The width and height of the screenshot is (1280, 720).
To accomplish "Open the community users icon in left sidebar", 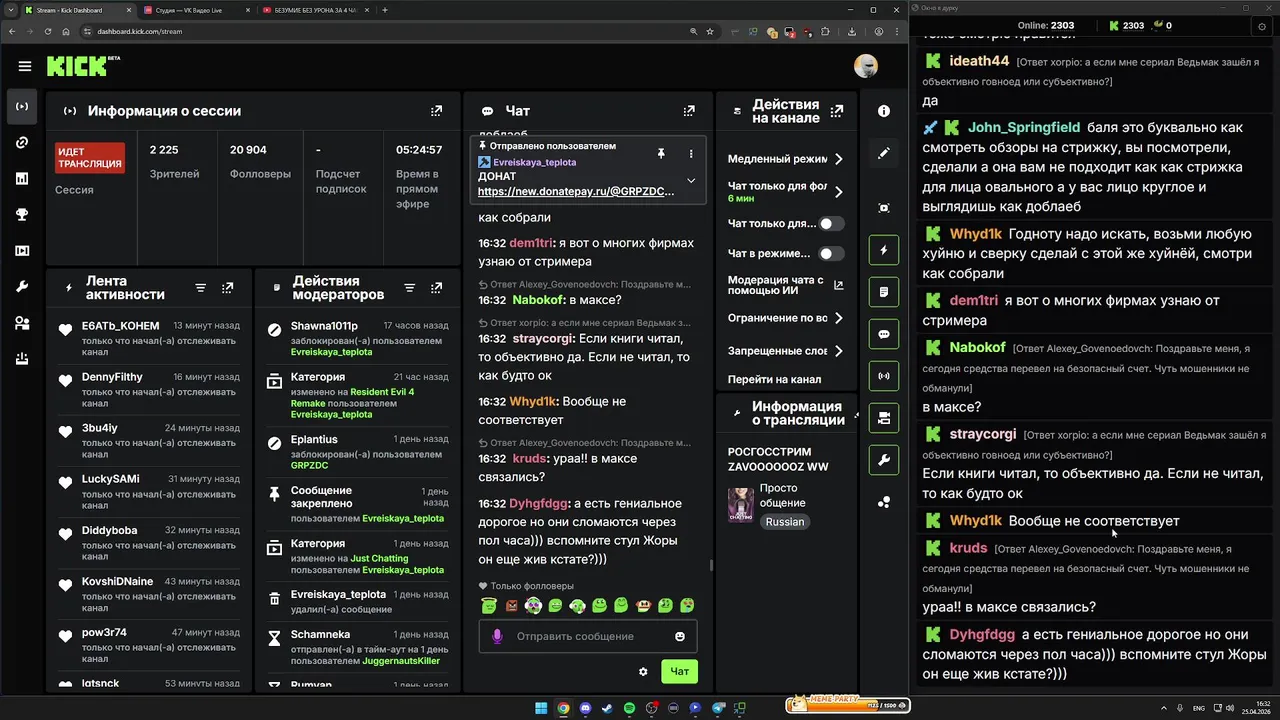I will click(22, 323).
